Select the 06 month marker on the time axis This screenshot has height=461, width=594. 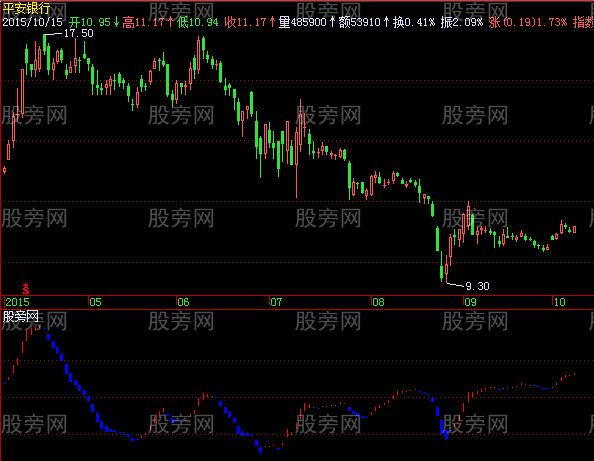(x=183, y=302)
